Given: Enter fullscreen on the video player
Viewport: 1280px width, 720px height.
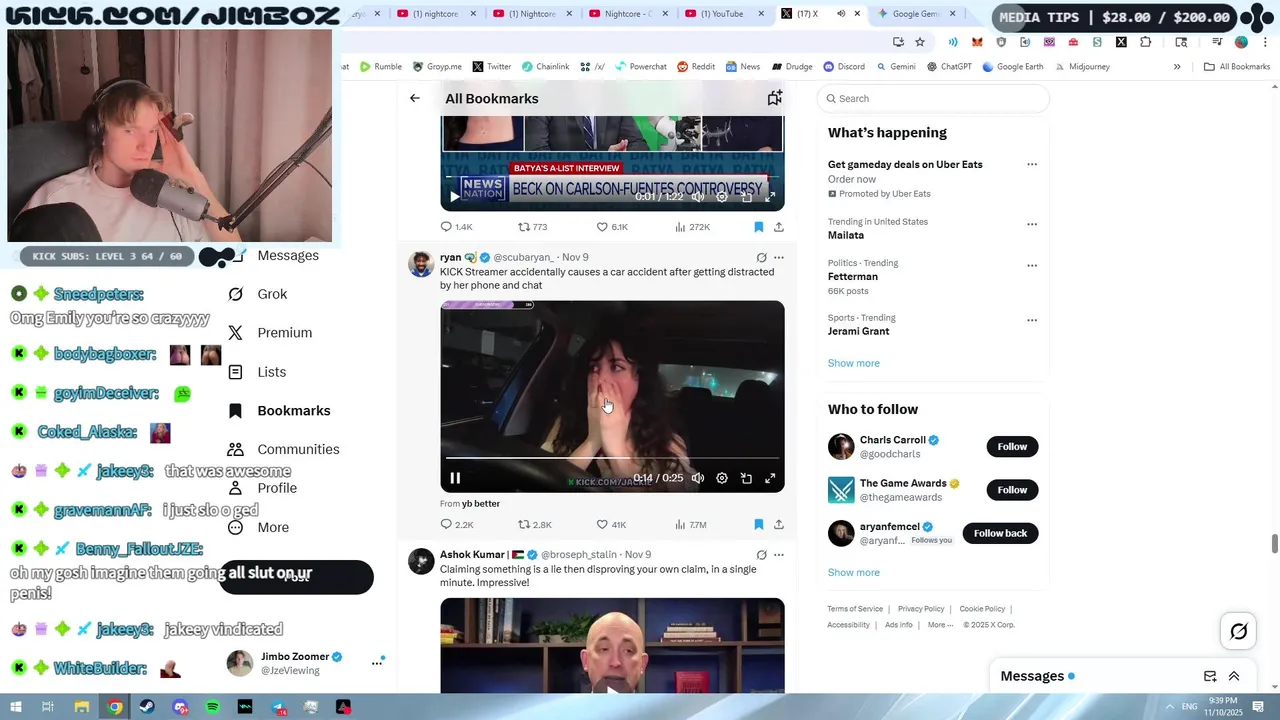Looking at the screenshot, I should 770,478.
